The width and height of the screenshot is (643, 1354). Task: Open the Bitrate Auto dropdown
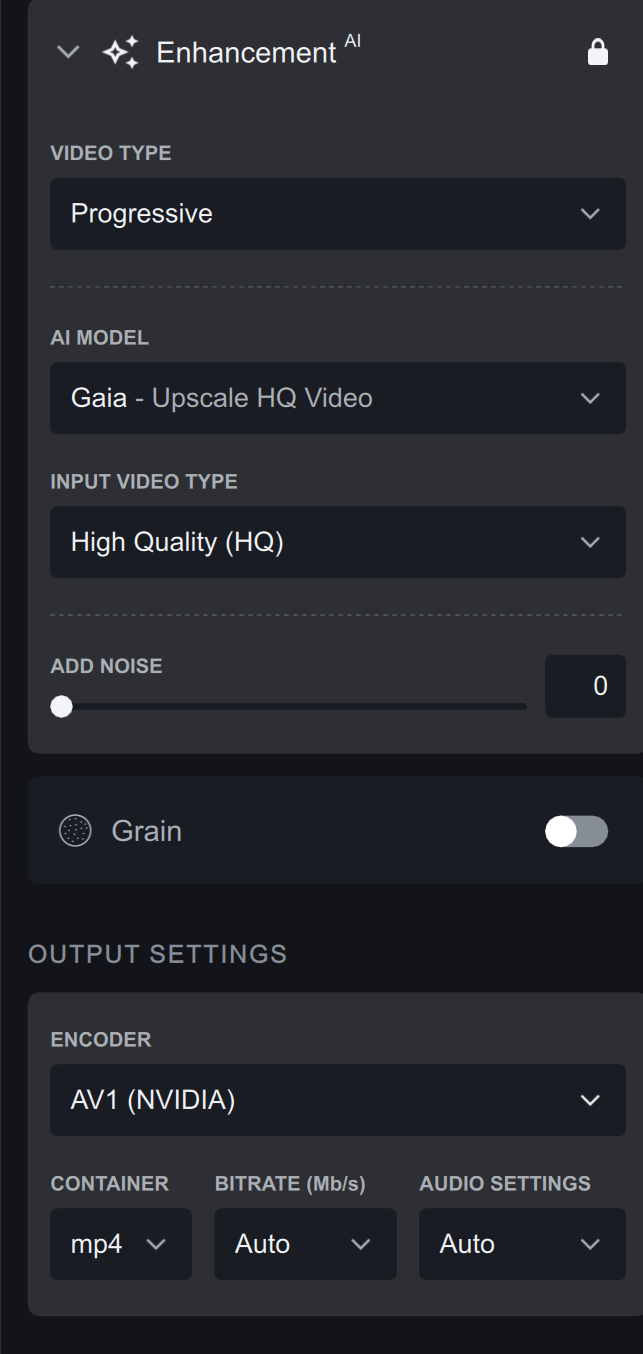point(305,1244)
